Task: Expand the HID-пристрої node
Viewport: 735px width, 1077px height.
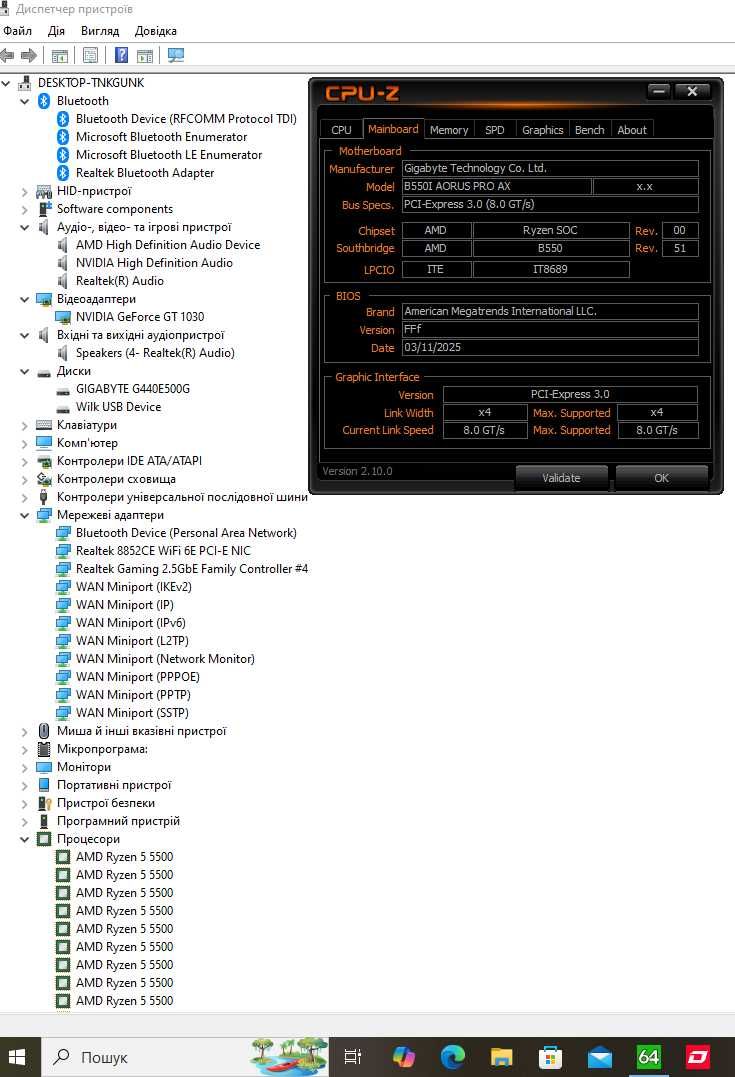Action: point(25,192)
